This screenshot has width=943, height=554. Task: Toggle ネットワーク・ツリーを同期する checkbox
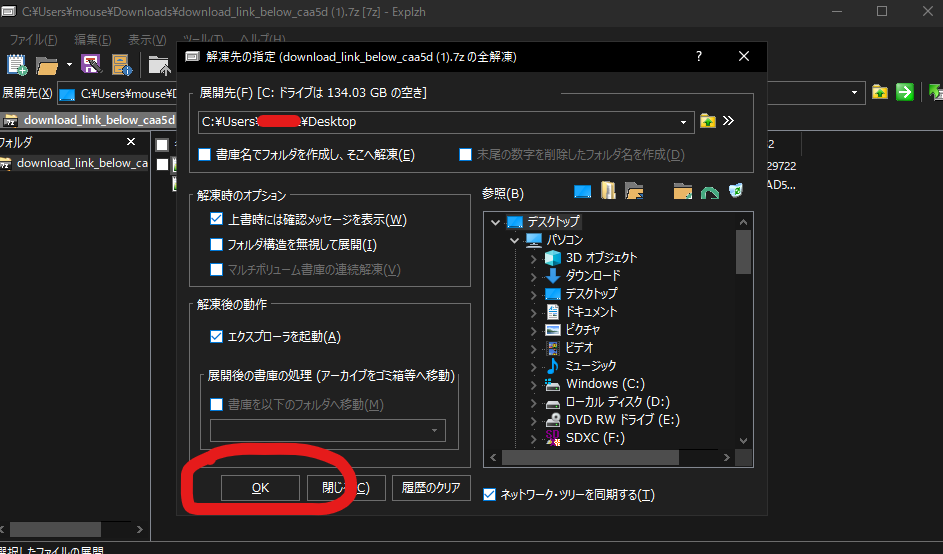click(489, 494)
